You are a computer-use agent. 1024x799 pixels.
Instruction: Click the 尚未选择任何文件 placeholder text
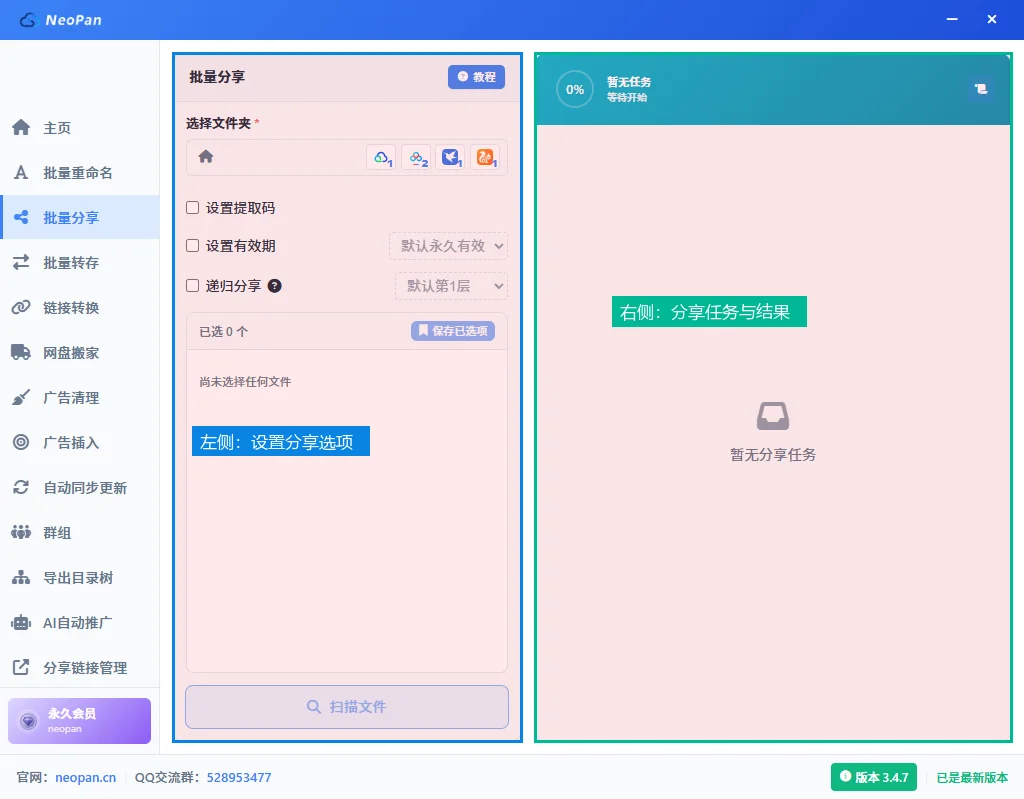245,382
